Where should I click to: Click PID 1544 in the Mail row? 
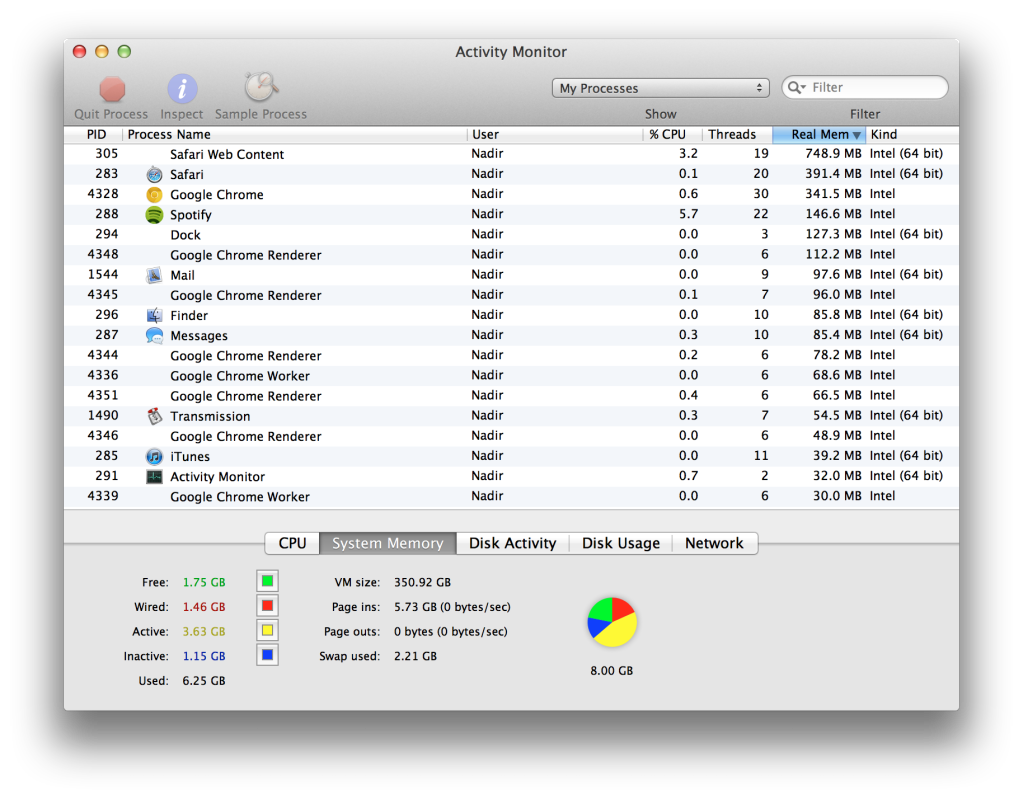click(x=103, y=275)
